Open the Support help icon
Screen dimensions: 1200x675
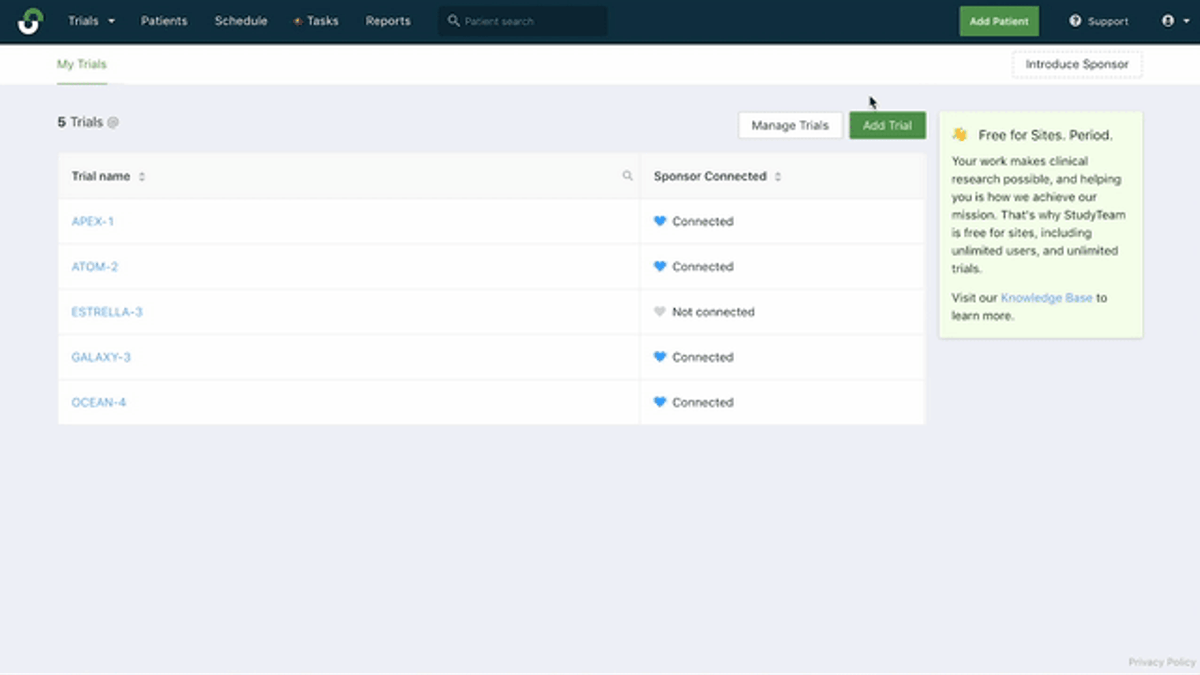[1074, 20]
